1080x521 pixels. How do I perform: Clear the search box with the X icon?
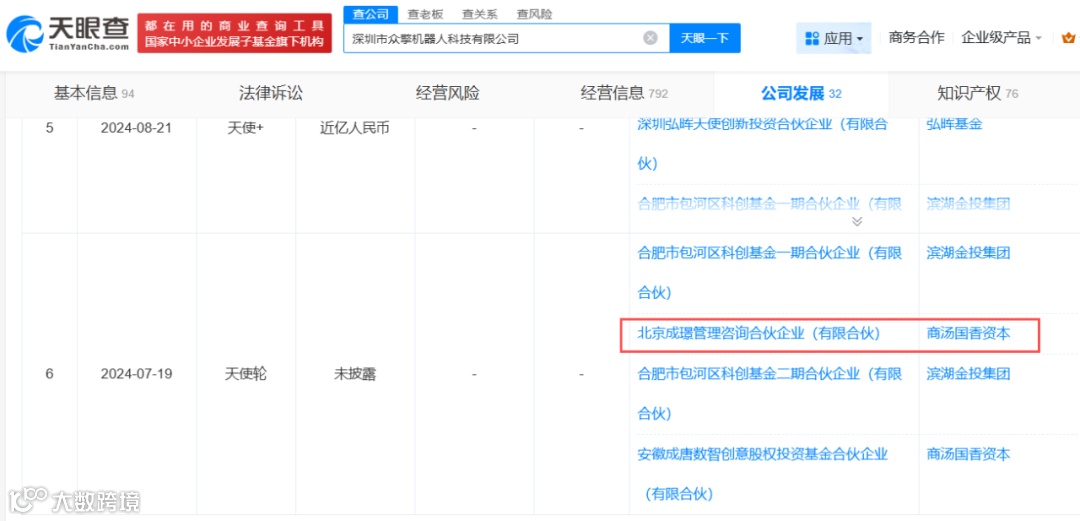(x=650, y=38)
